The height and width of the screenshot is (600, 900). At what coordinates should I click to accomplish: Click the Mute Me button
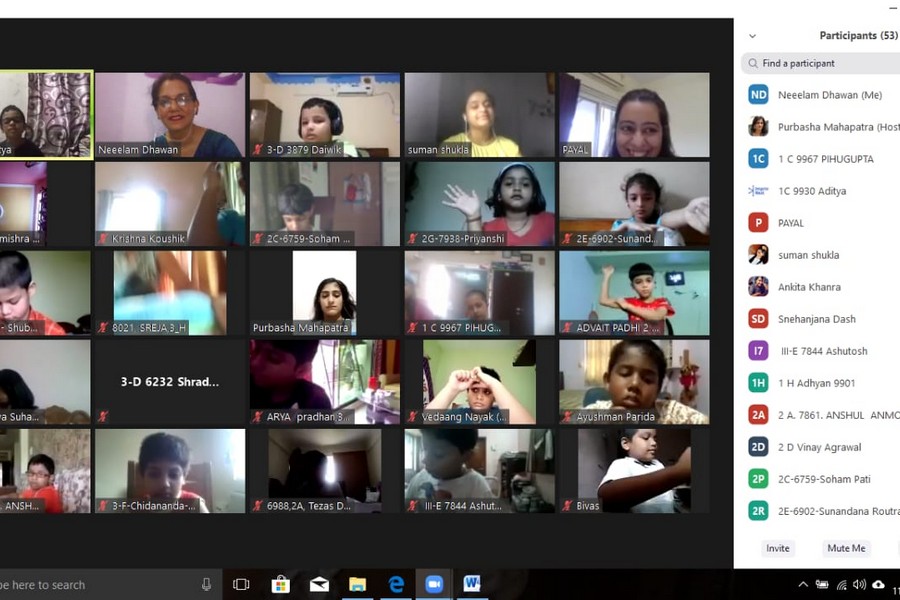pos(846,548)
